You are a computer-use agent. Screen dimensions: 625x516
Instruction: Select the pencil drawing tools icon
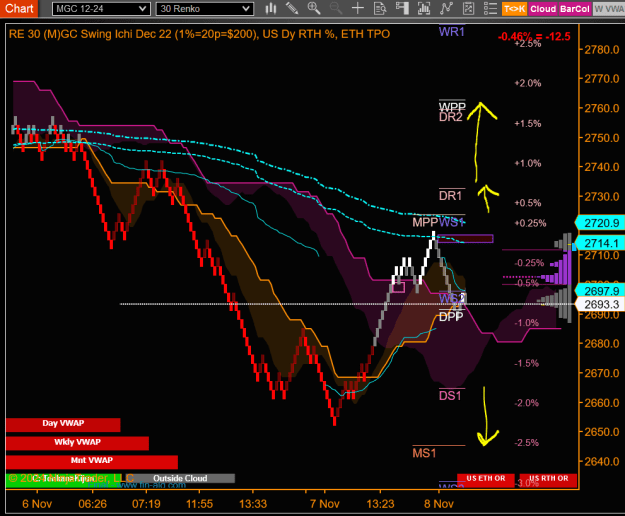292,8
